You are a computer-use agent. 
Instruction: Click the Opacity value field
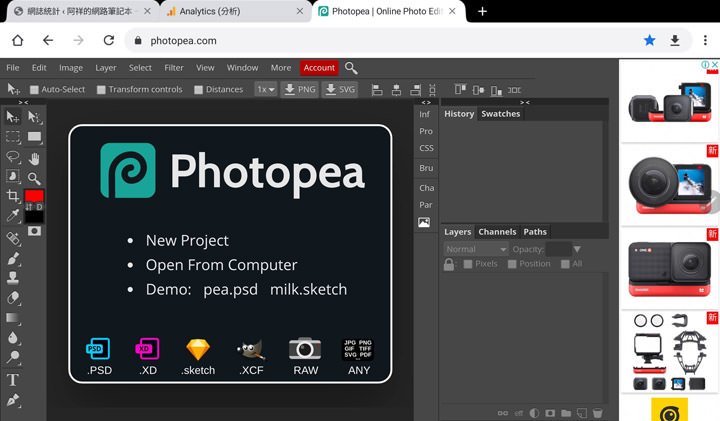(x=559, y=249)
